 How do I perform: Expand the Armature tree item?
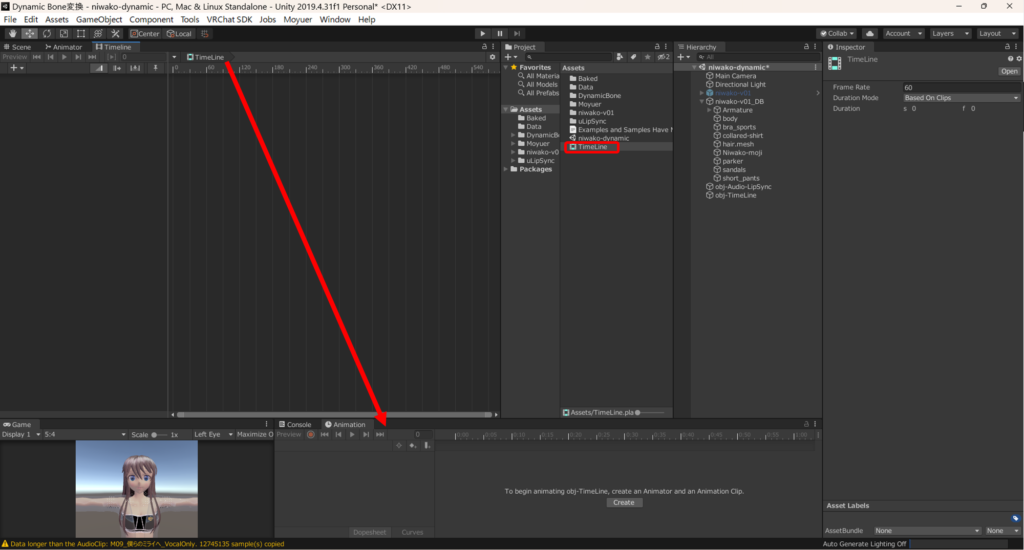coord(709,110)
